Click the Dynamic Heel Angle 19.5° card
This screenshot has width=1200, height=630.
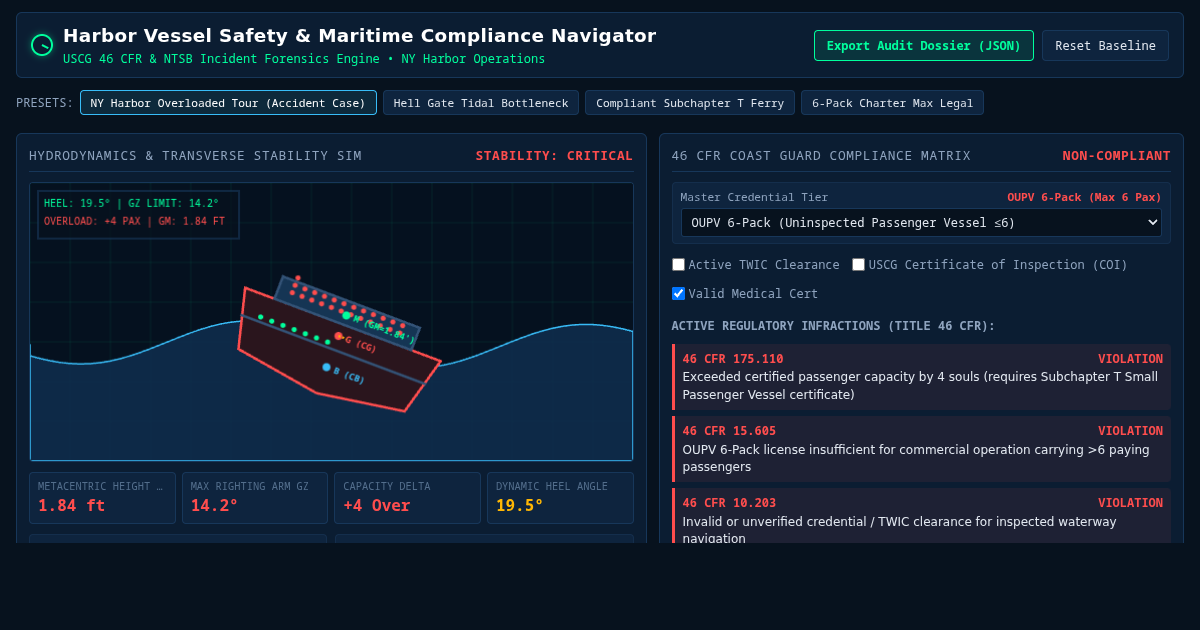coord(560,498)
